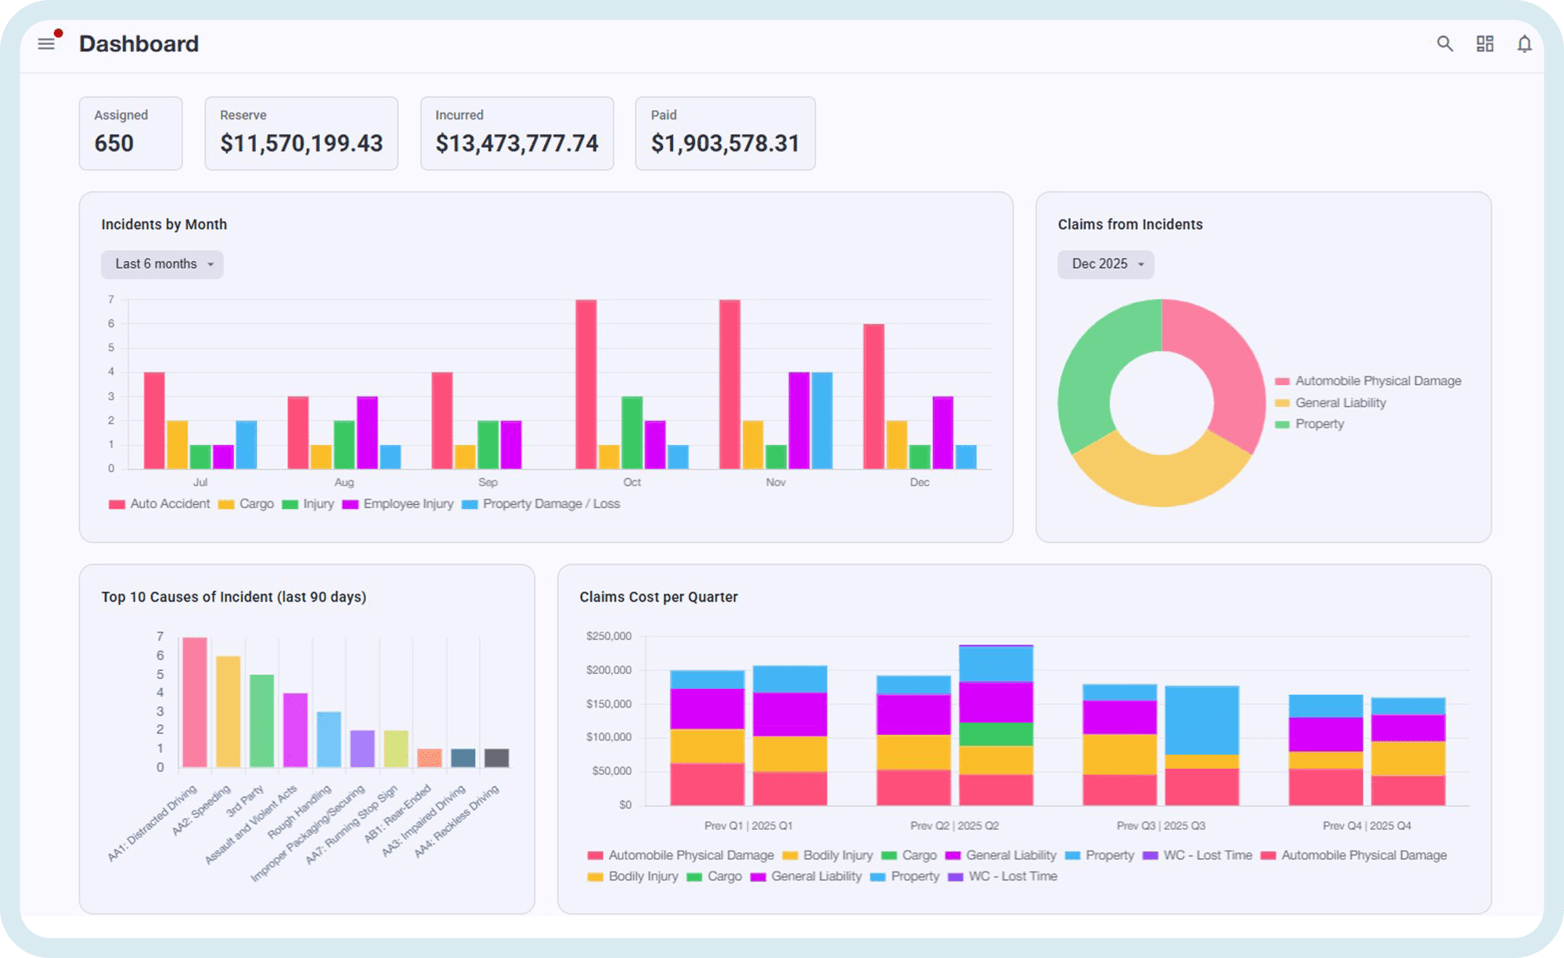Viewport: 1564px width, 958px height.
Task: Toggle General Liability slice in Claims from Incidents
Action: coord(1283,402)
